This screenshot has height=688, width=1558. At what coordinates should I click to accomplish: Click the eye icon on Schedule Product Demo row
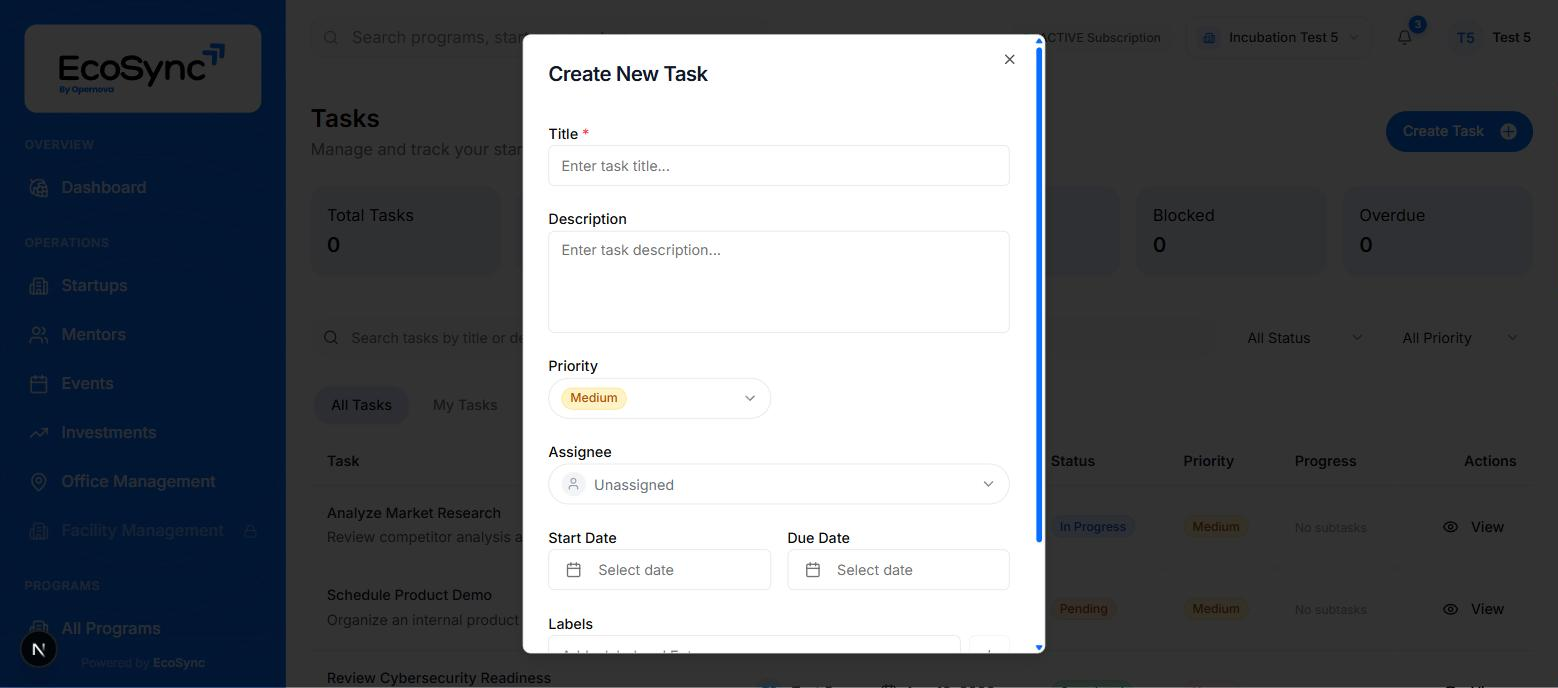tap(1450, 609)
